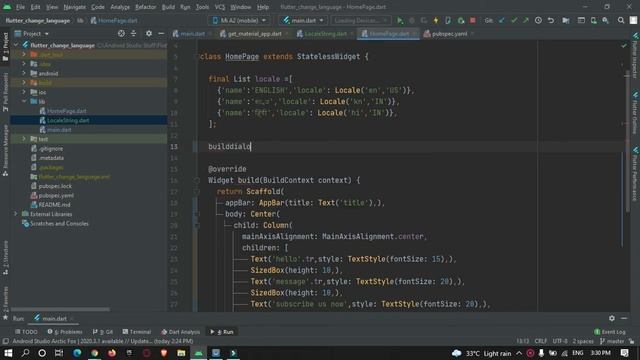Open the TODO tool window
This screenshot has height=360, width=640.
[x=26, y=332]
